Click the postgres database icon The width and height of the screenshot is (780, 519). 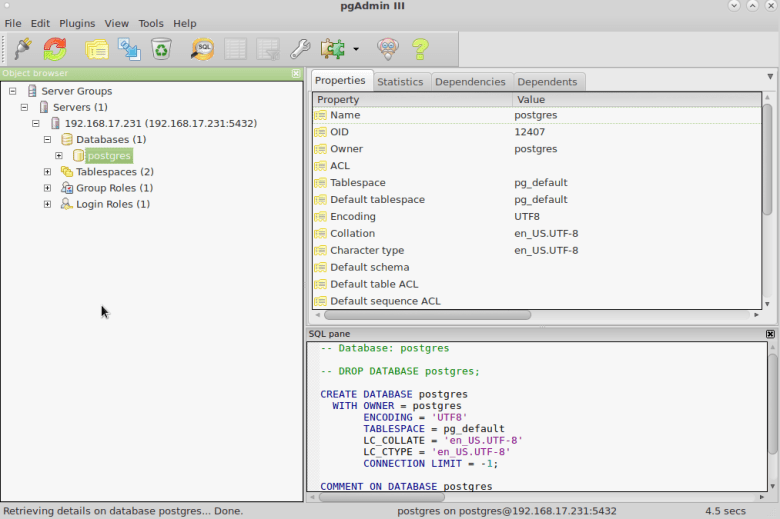[x=78, y=156]
